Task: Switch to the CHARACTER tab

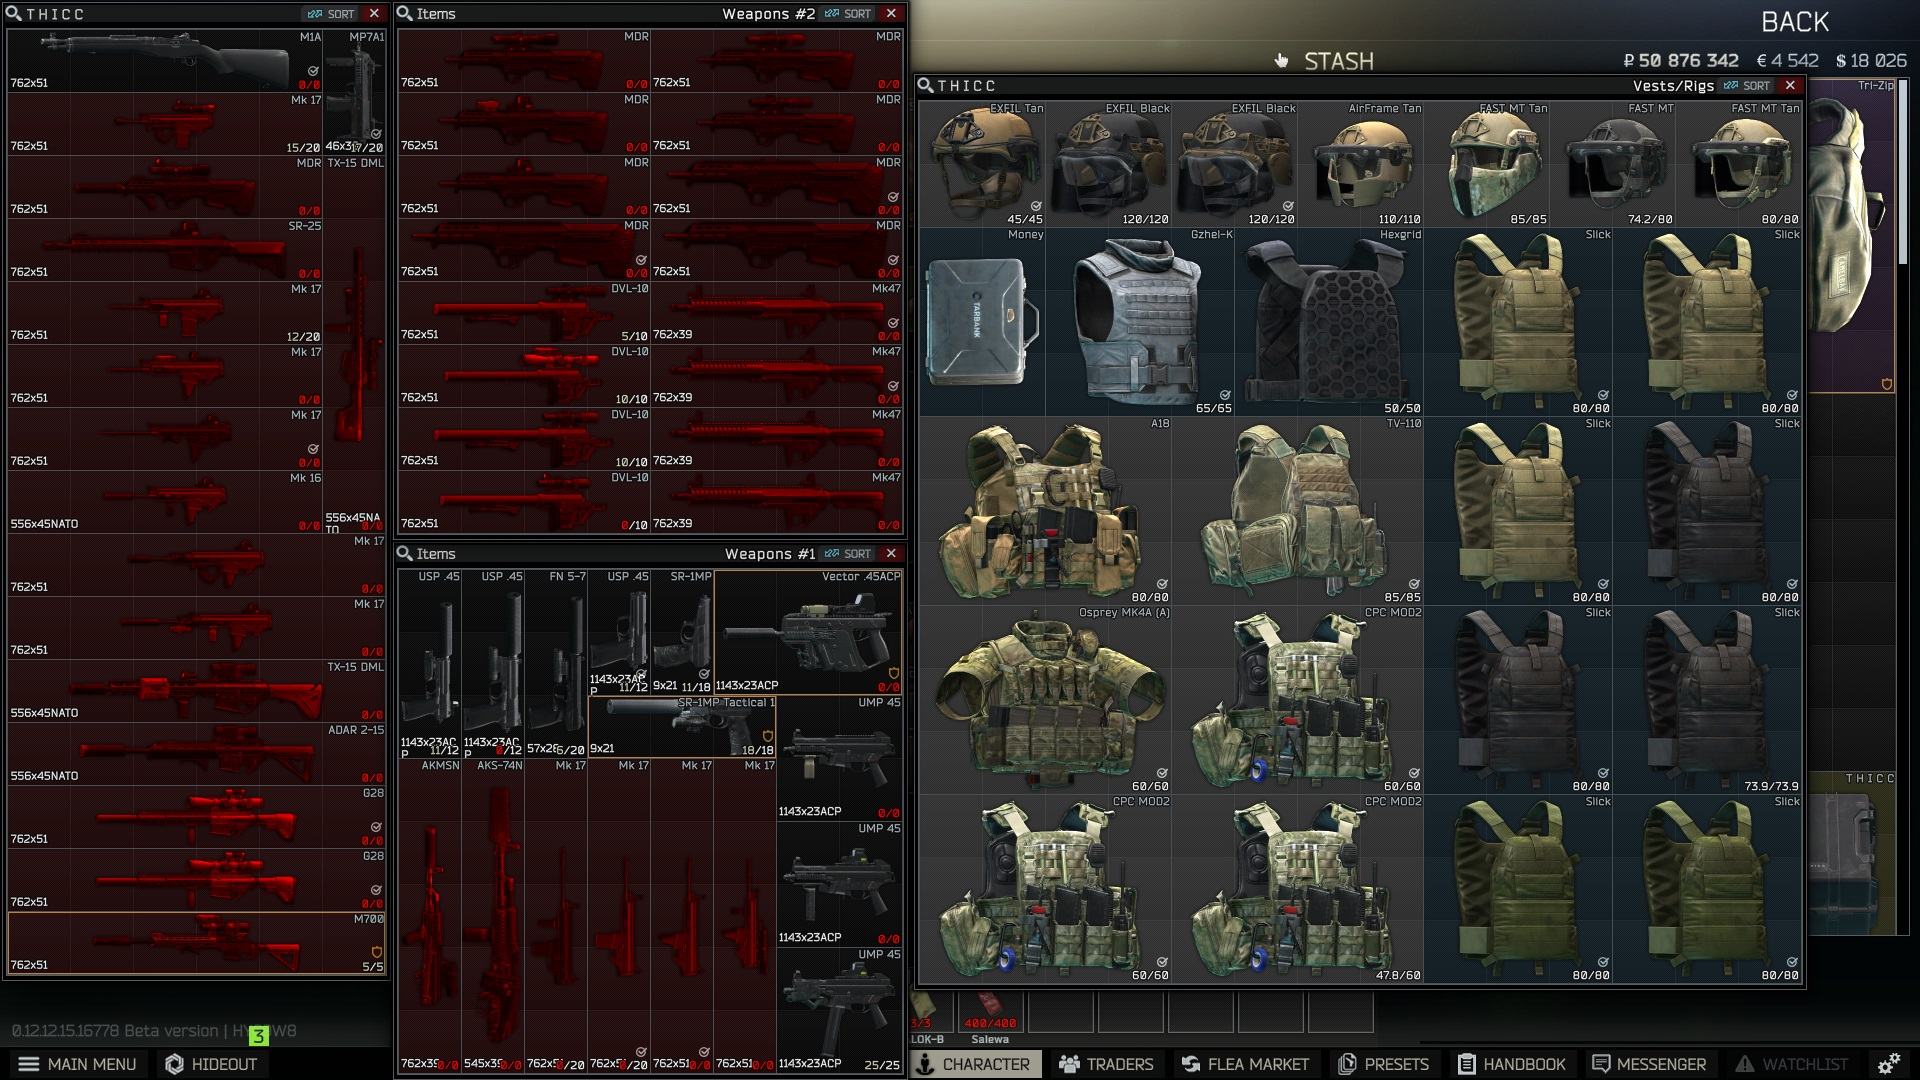Action: coord(974,1064)
